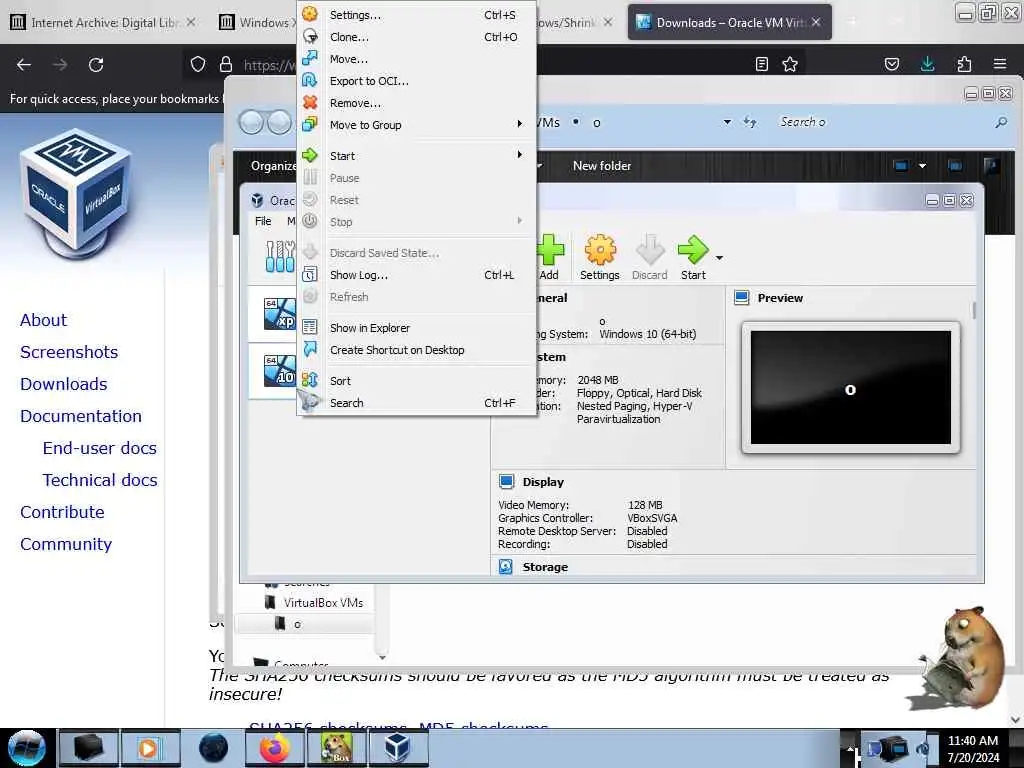Expand the Start submenu arrow

coord(520,155)
